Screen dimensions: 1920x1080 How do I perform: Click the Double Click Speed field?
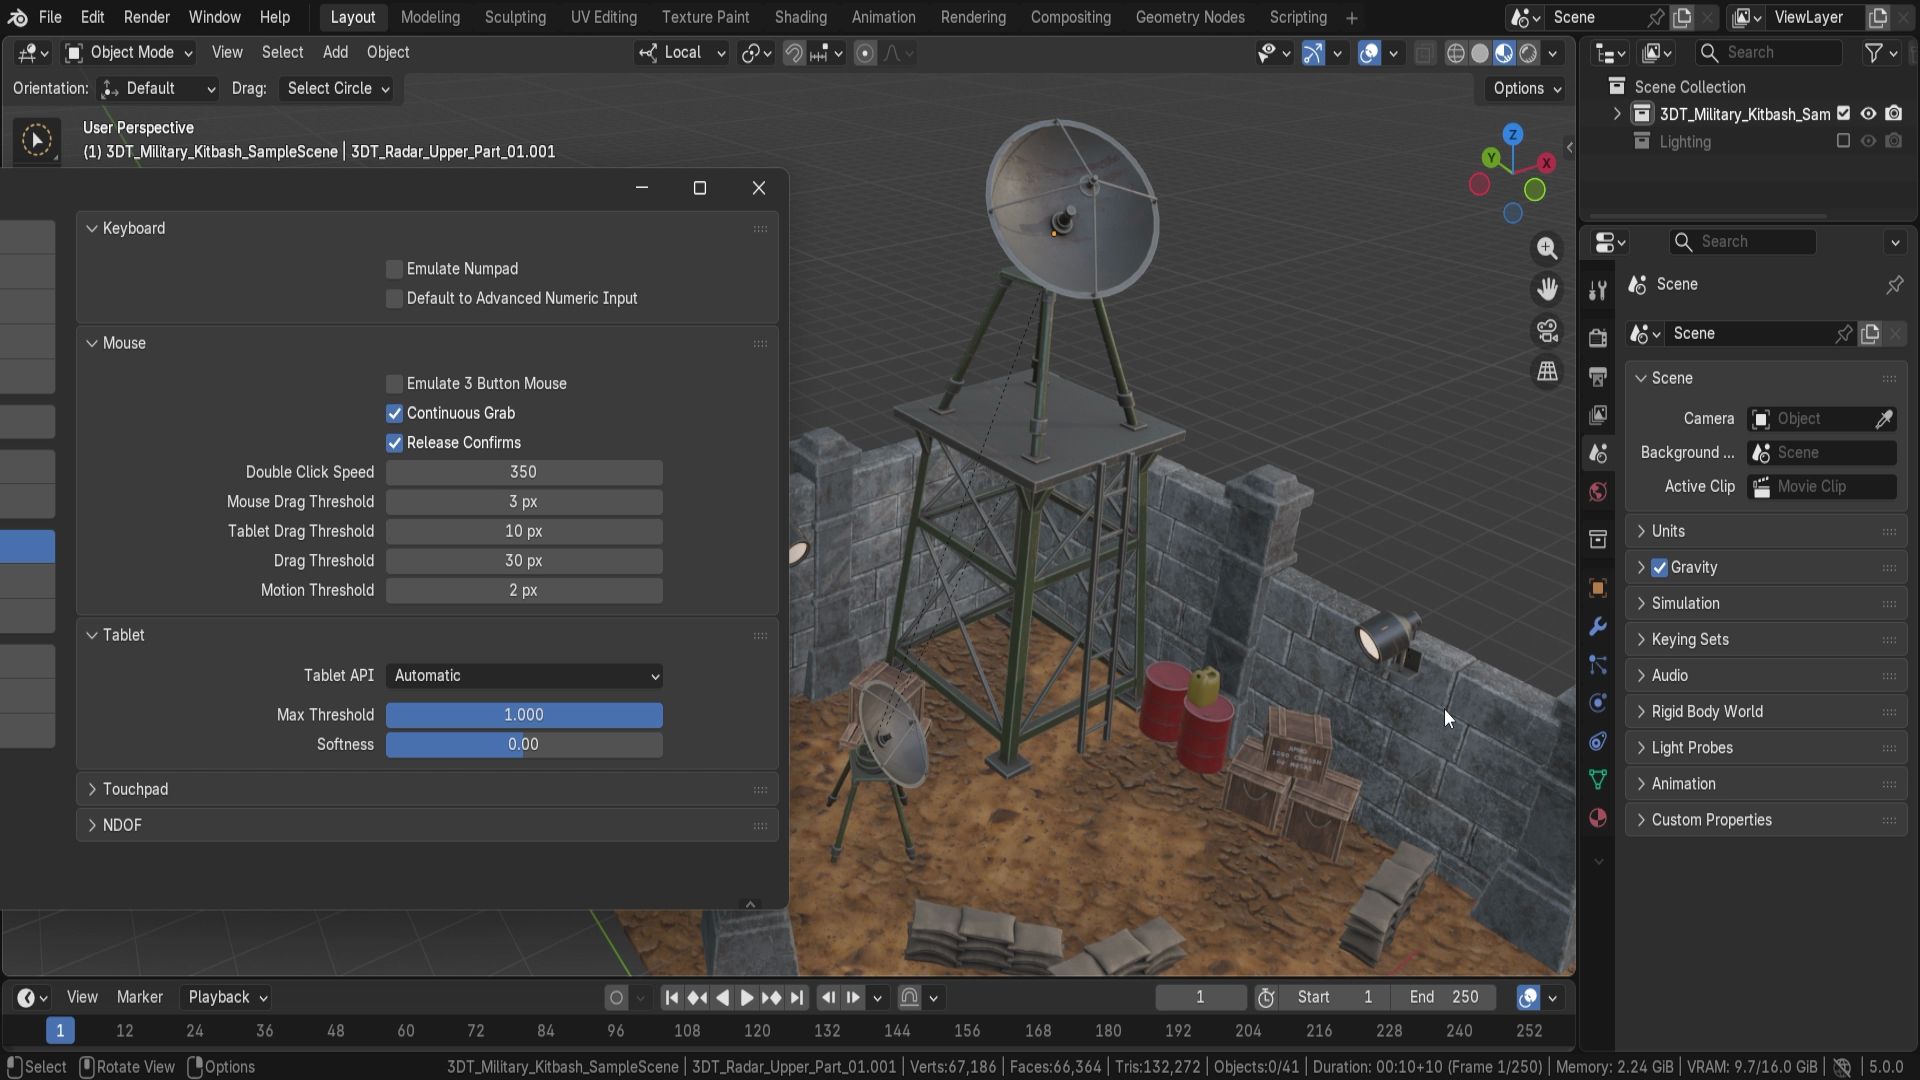[524, 472]
